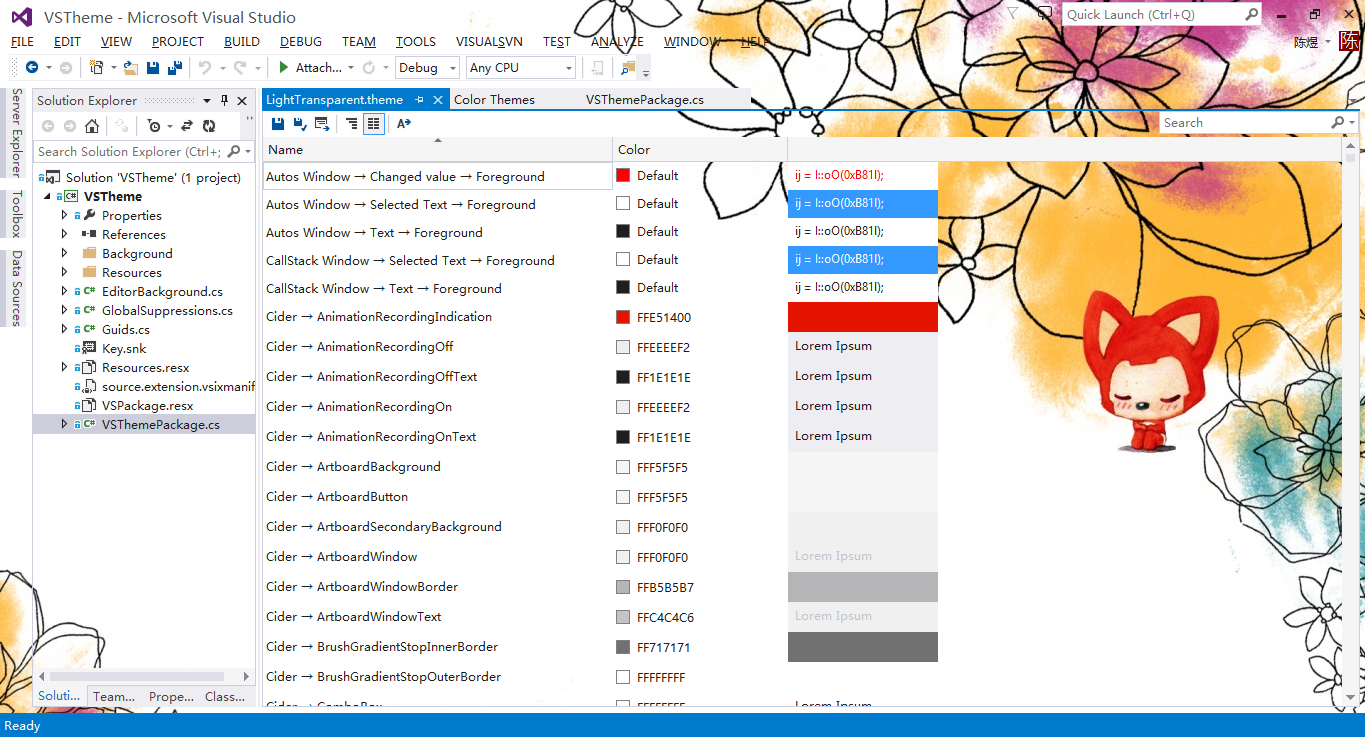Click the Pending Changes Filter clock icon
Screen dimensions: 1365x737
pyautogui.click(x=153, y=126)
